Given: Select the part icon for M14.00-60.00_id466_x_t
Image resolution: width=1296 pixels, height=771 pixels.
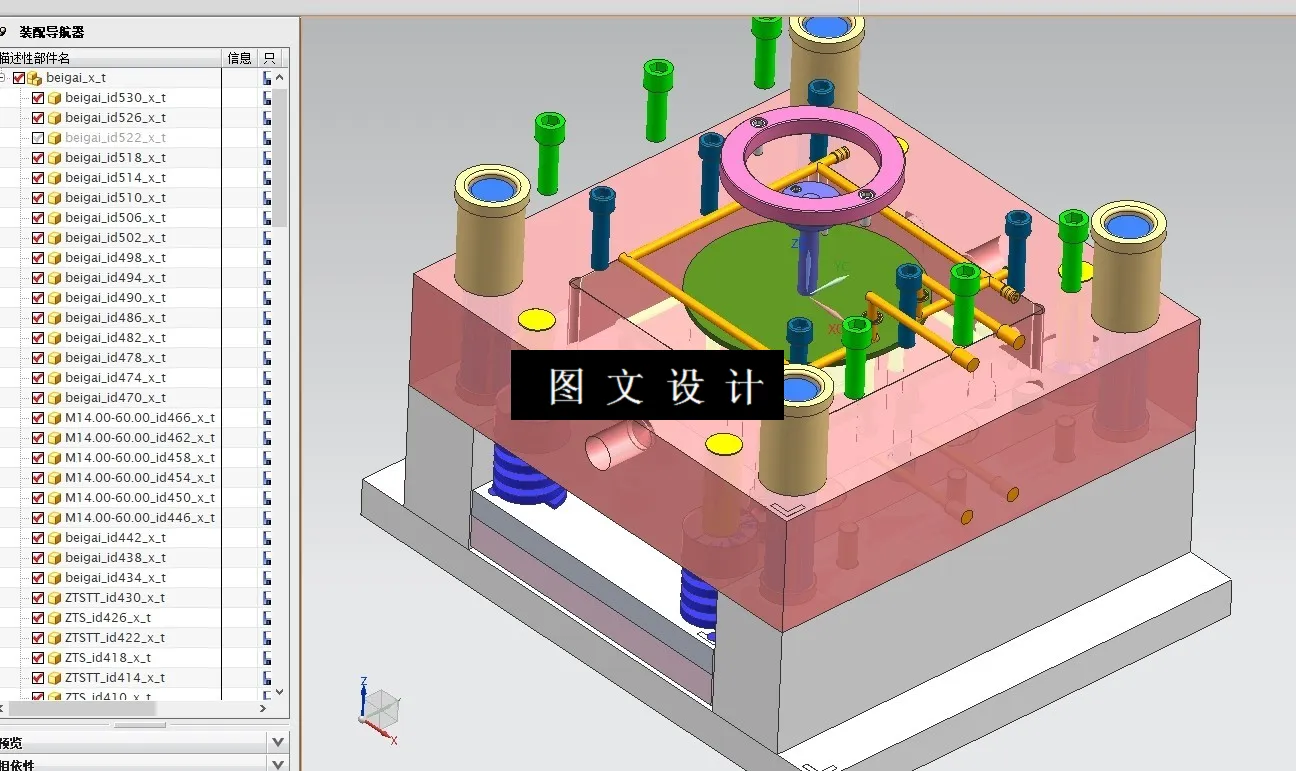Looking at the screenshot, I should 55,417.
